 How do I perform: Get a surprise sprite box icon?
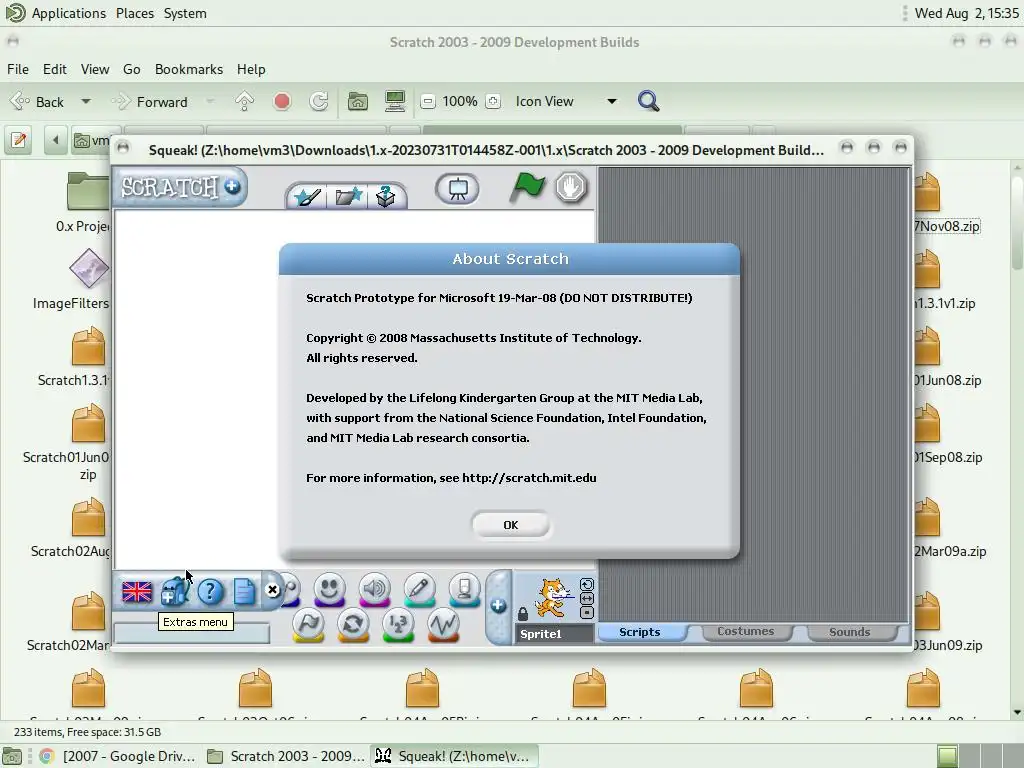pyautogui.click(x=385, y=196)
